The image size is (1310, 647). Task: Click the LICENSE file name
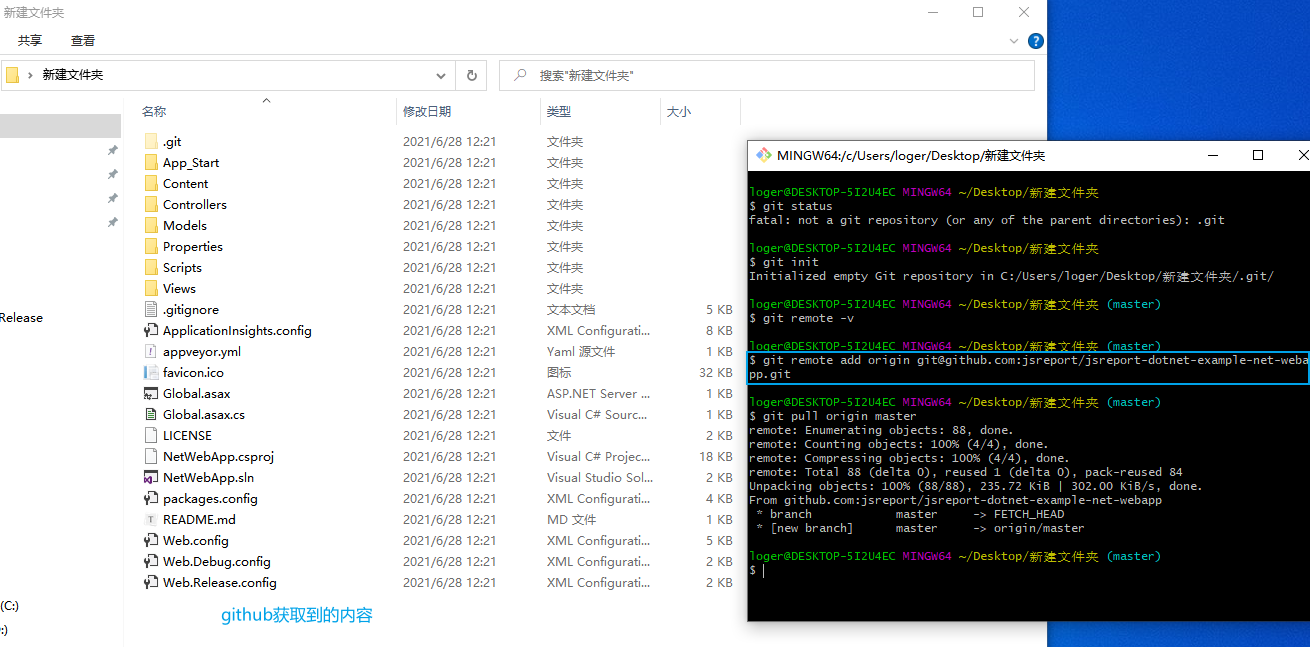point(188,436)
